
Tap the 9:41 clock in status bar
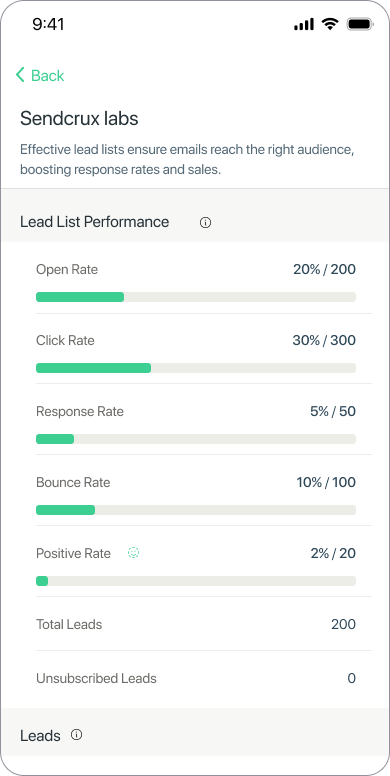click(48, 24)
